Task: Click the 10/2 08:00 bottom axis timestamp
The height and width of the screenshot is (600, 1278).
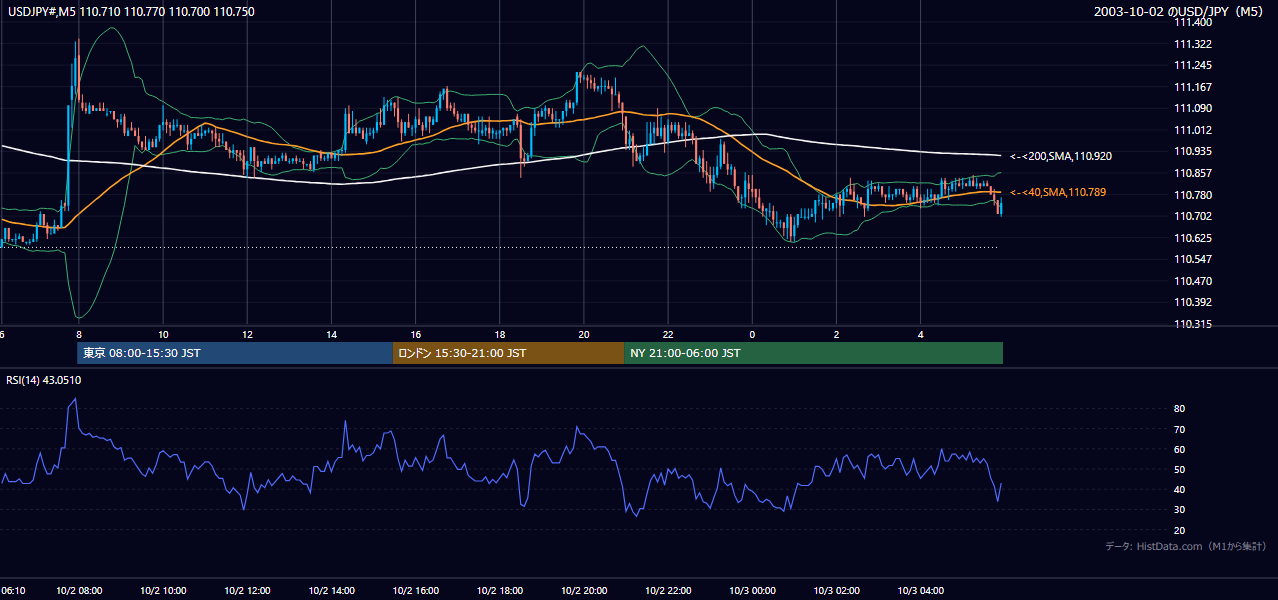Action: point(78,590)
